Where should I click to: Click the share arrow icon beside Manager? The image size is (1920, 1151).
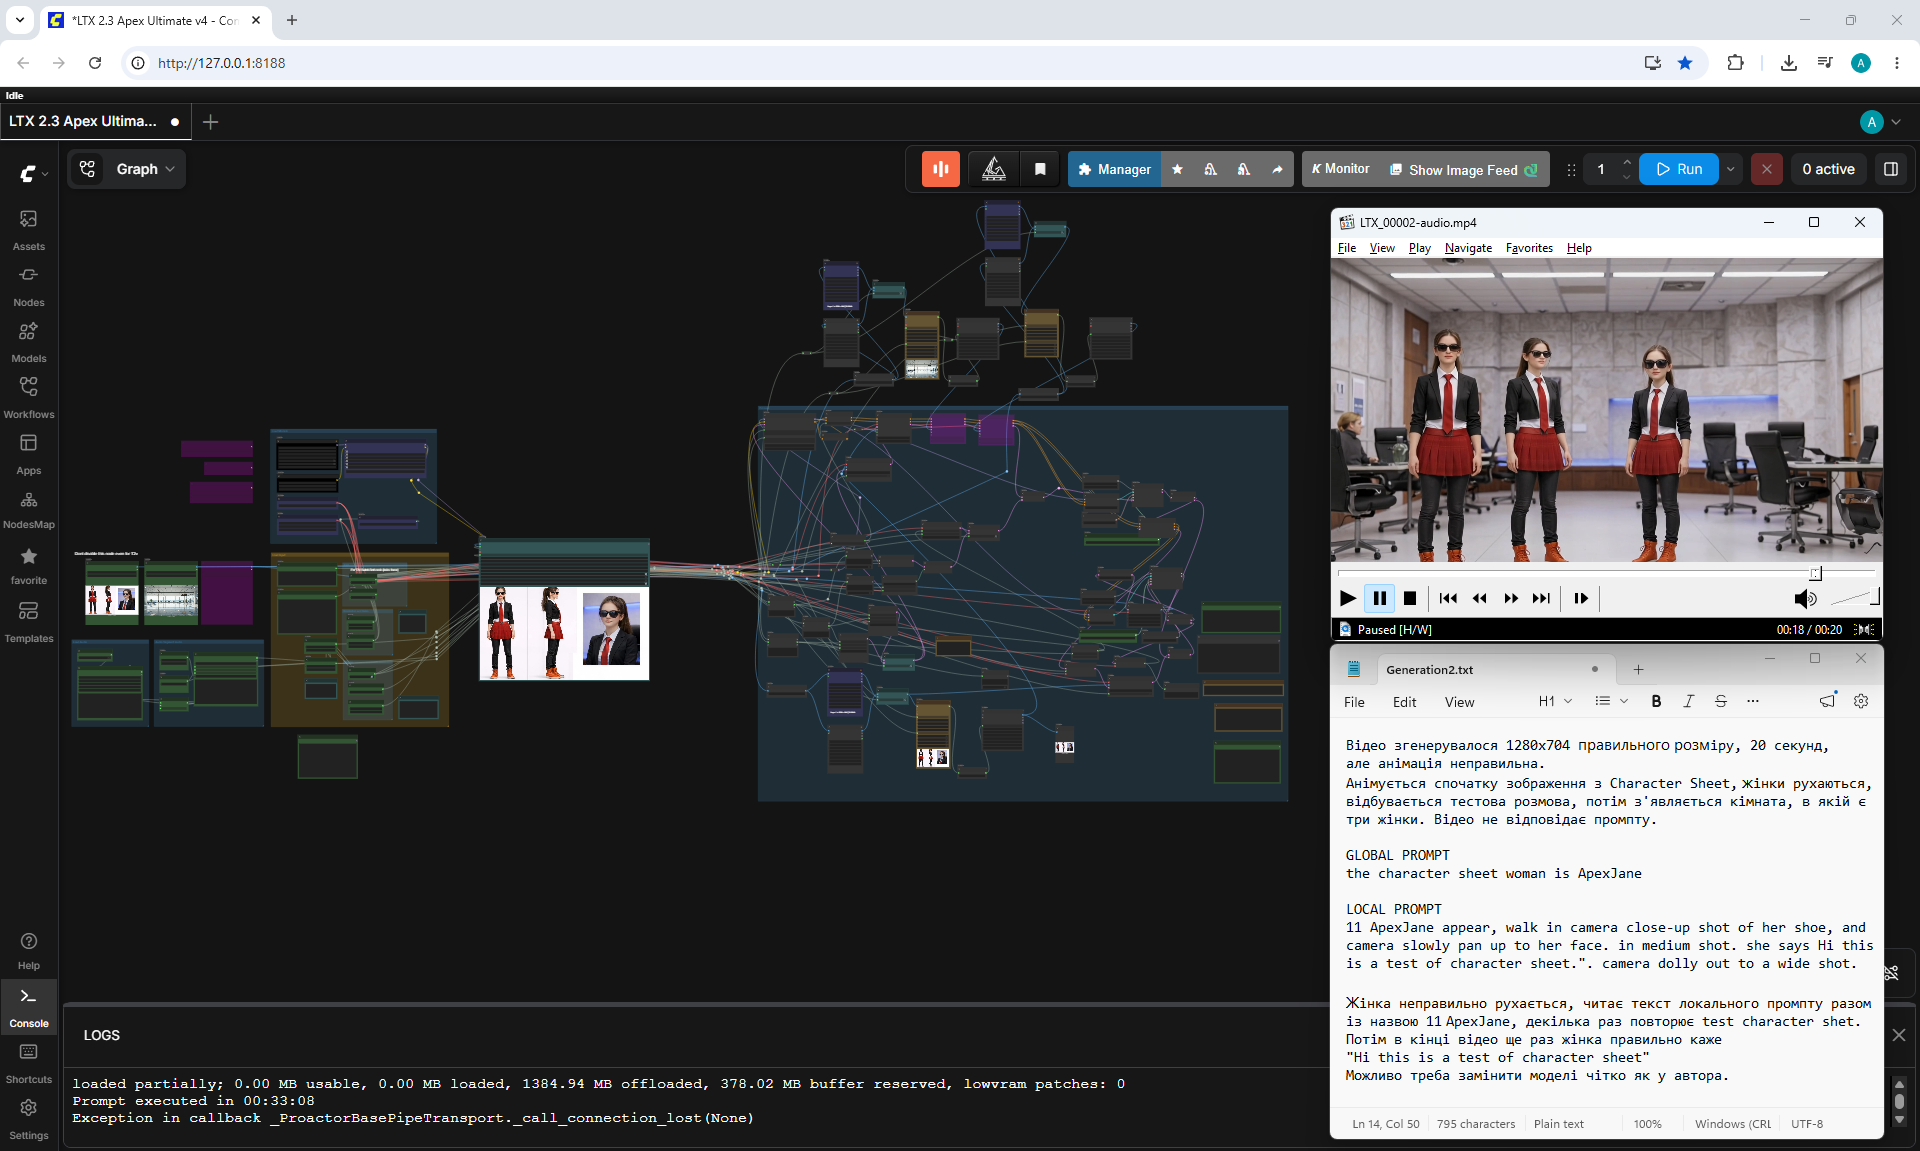pyautogui.click(x=1277, y=169)
